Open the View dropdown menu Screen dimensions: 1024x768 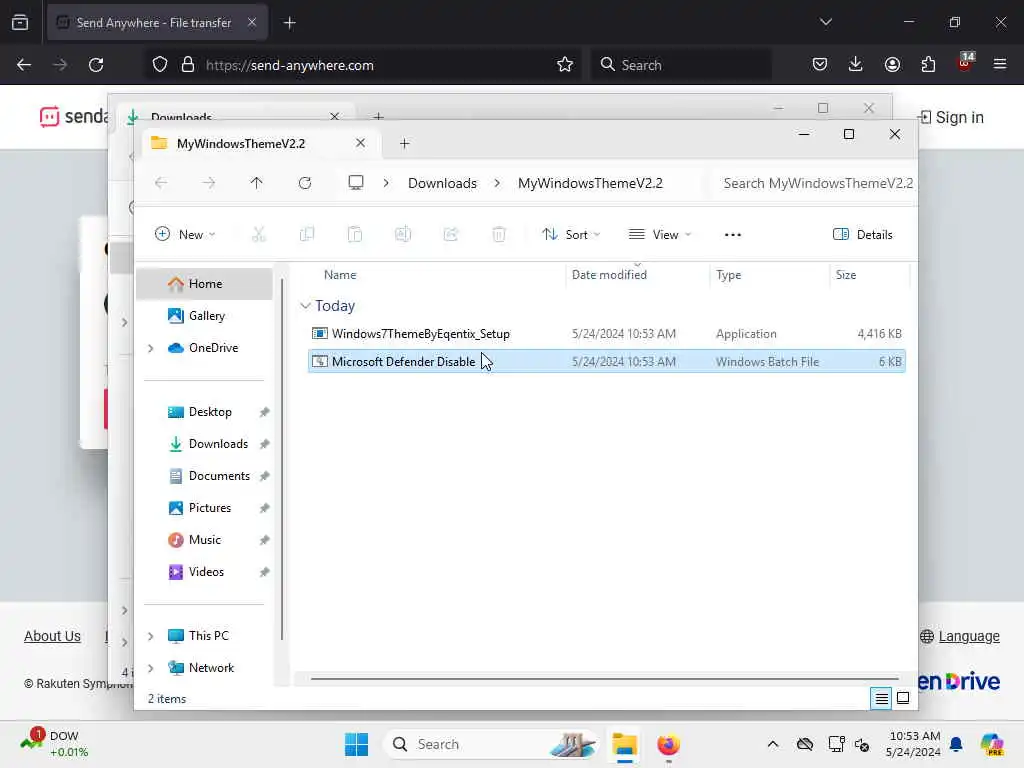point(660,234)
